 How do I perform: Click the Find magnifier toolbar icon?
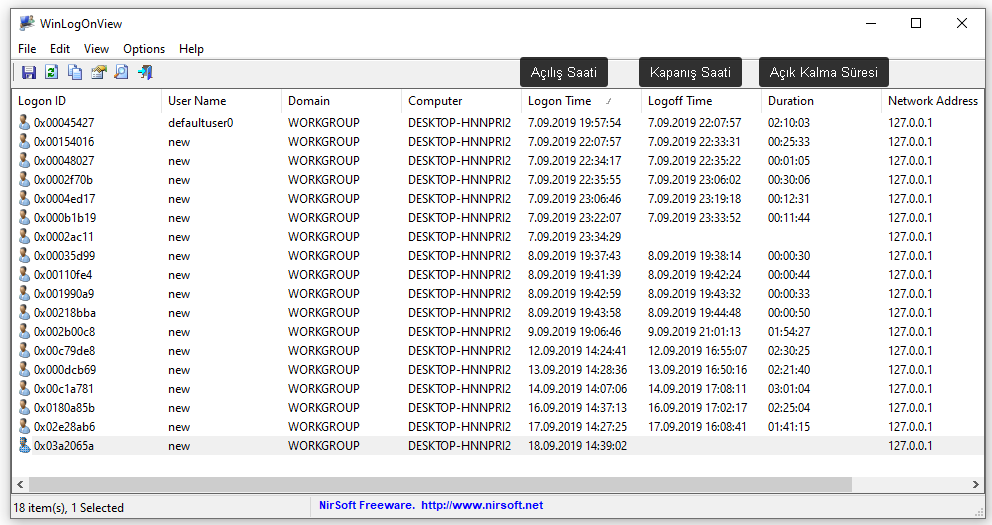click(121, 72)
